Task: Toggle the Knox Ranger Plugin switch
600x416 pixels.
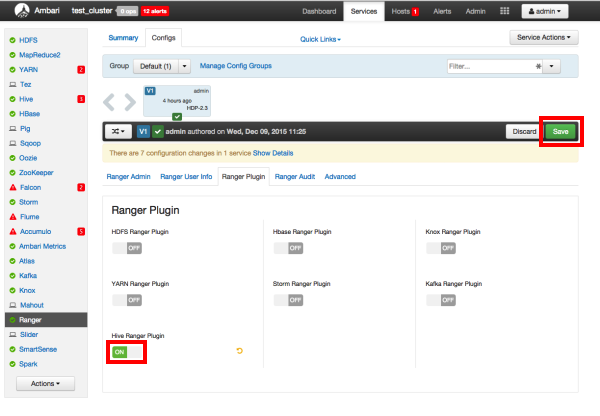Action: click(x=441, y=248)
